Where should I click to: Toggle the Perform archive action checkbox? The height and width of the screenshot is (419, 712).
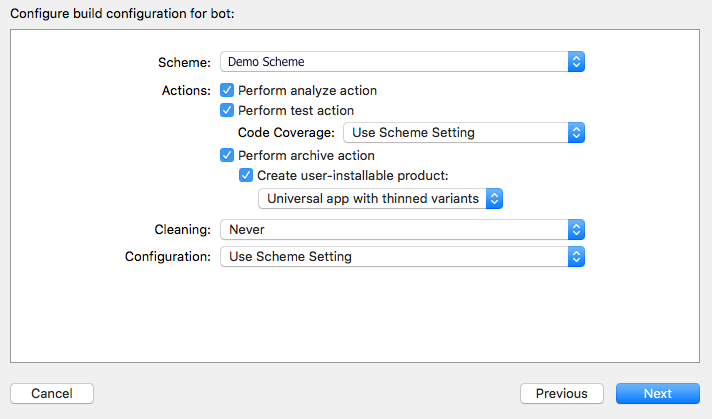pyautogui.click(x=227, y=156)
